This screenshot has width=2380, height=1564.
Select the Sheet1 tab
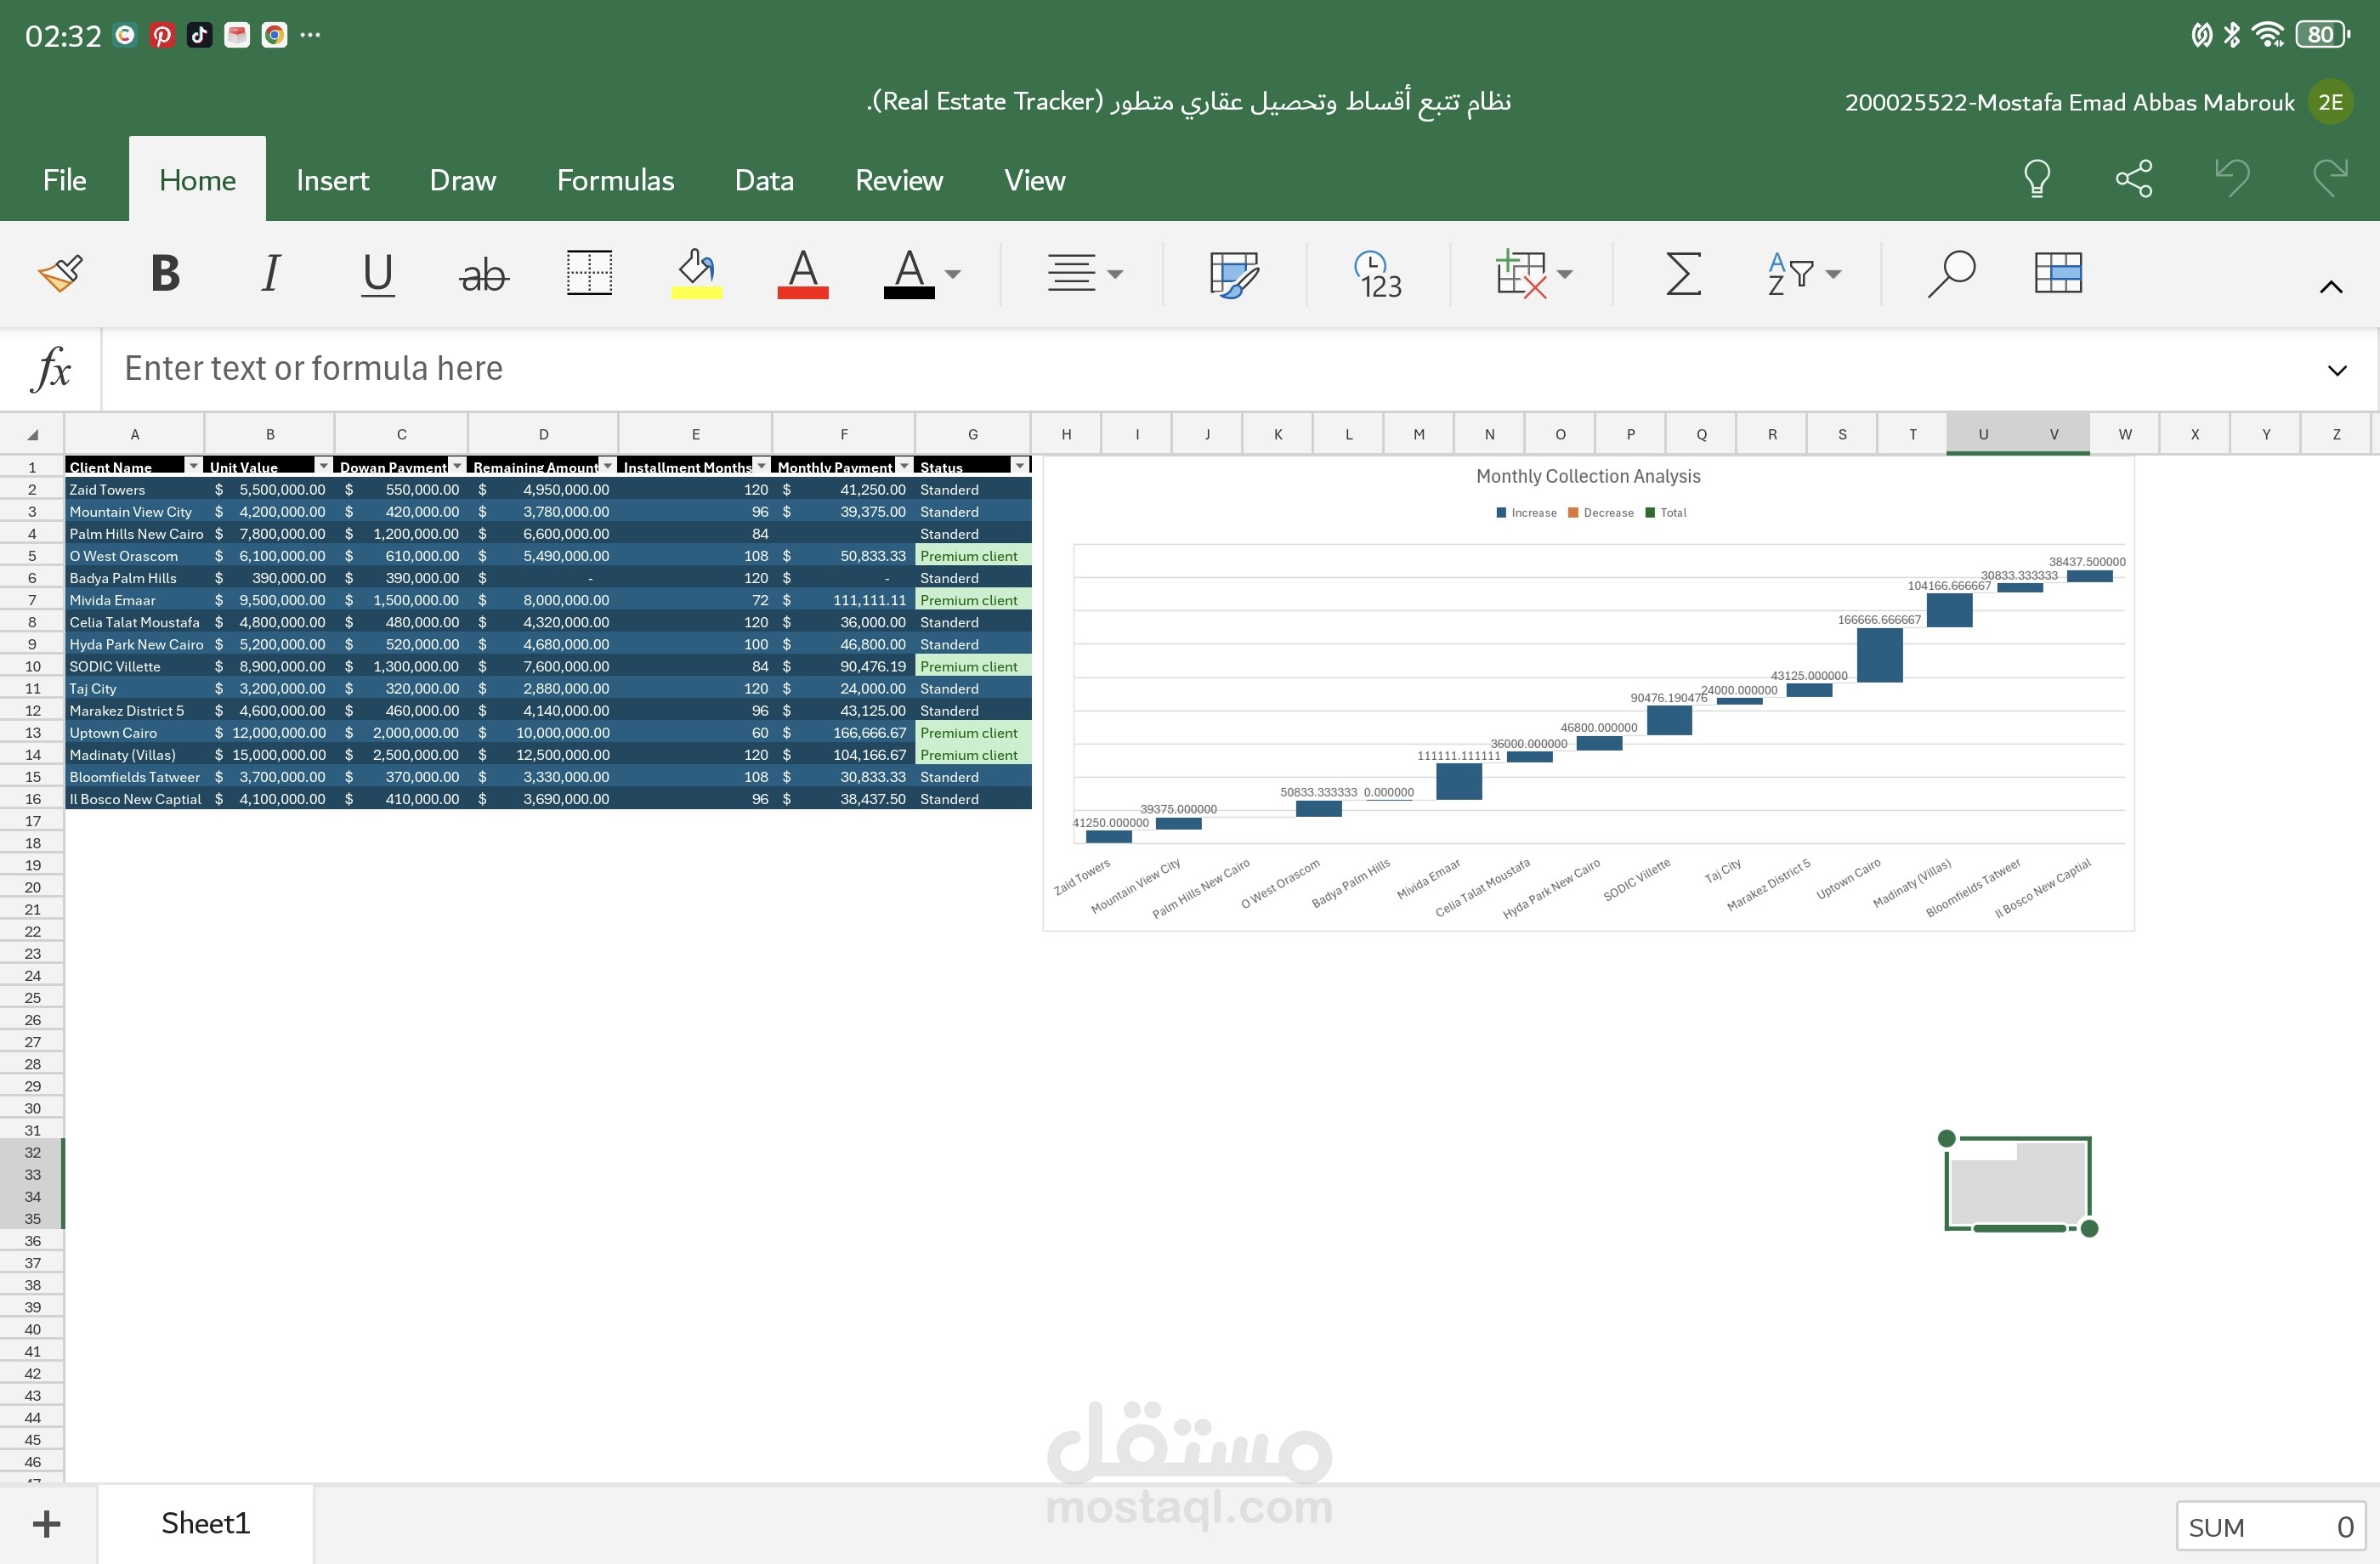(x=205, y=1524)
